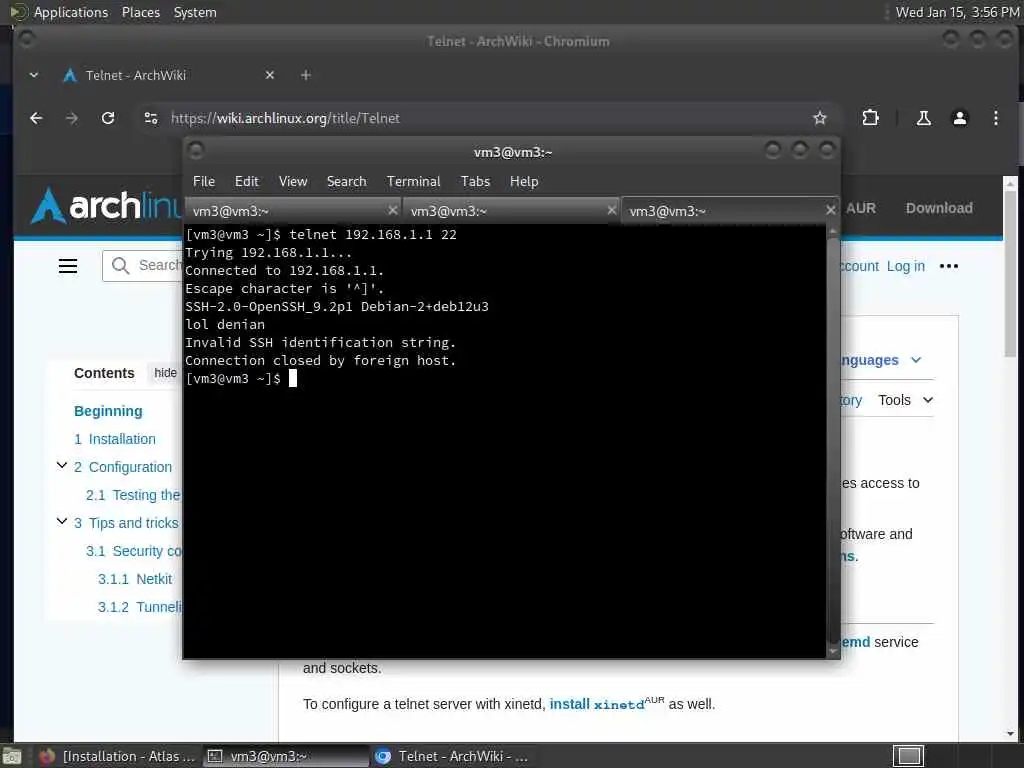Screen dimensions: 1024x768
Task: Open the AUR navigation link
Action: (861, 208)
